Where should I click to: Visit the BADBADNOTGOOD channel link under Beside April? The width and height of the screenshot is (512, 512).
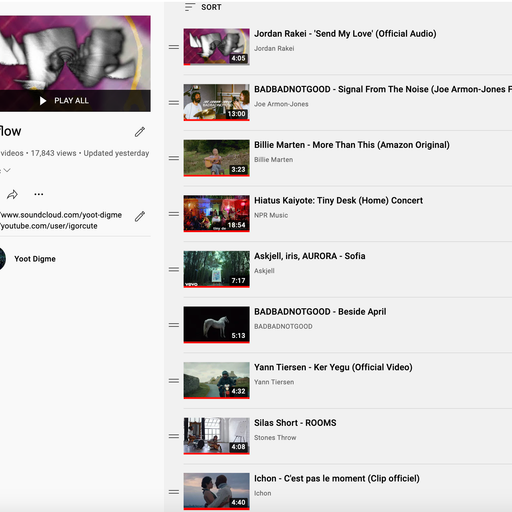[283, 326]
